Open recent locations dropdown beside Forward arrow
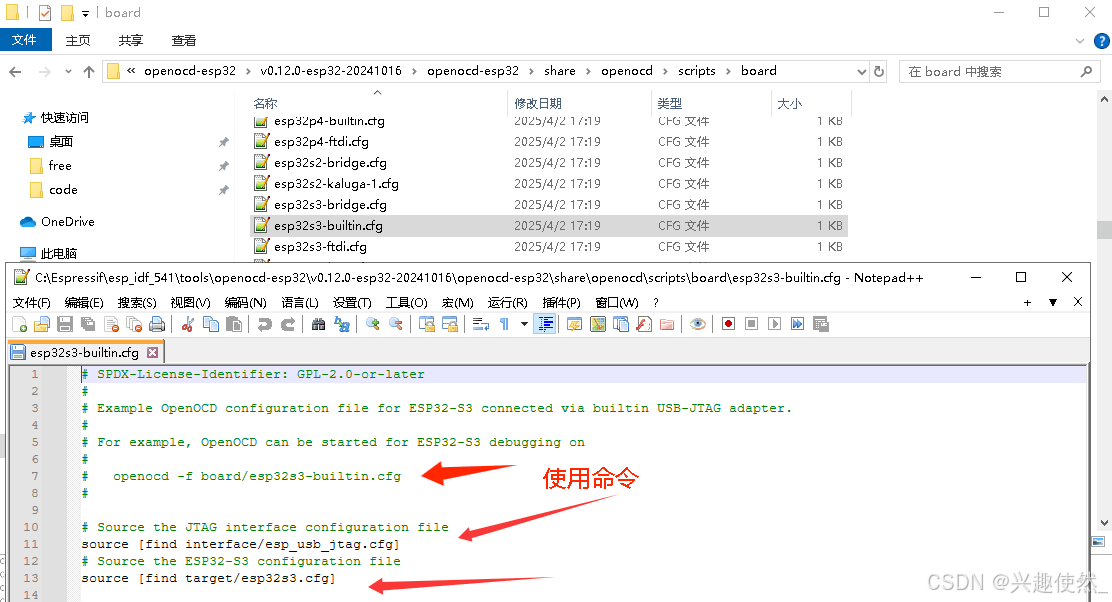The width and height of the screenshot is (1112, 602). click(x=68, y=72)
